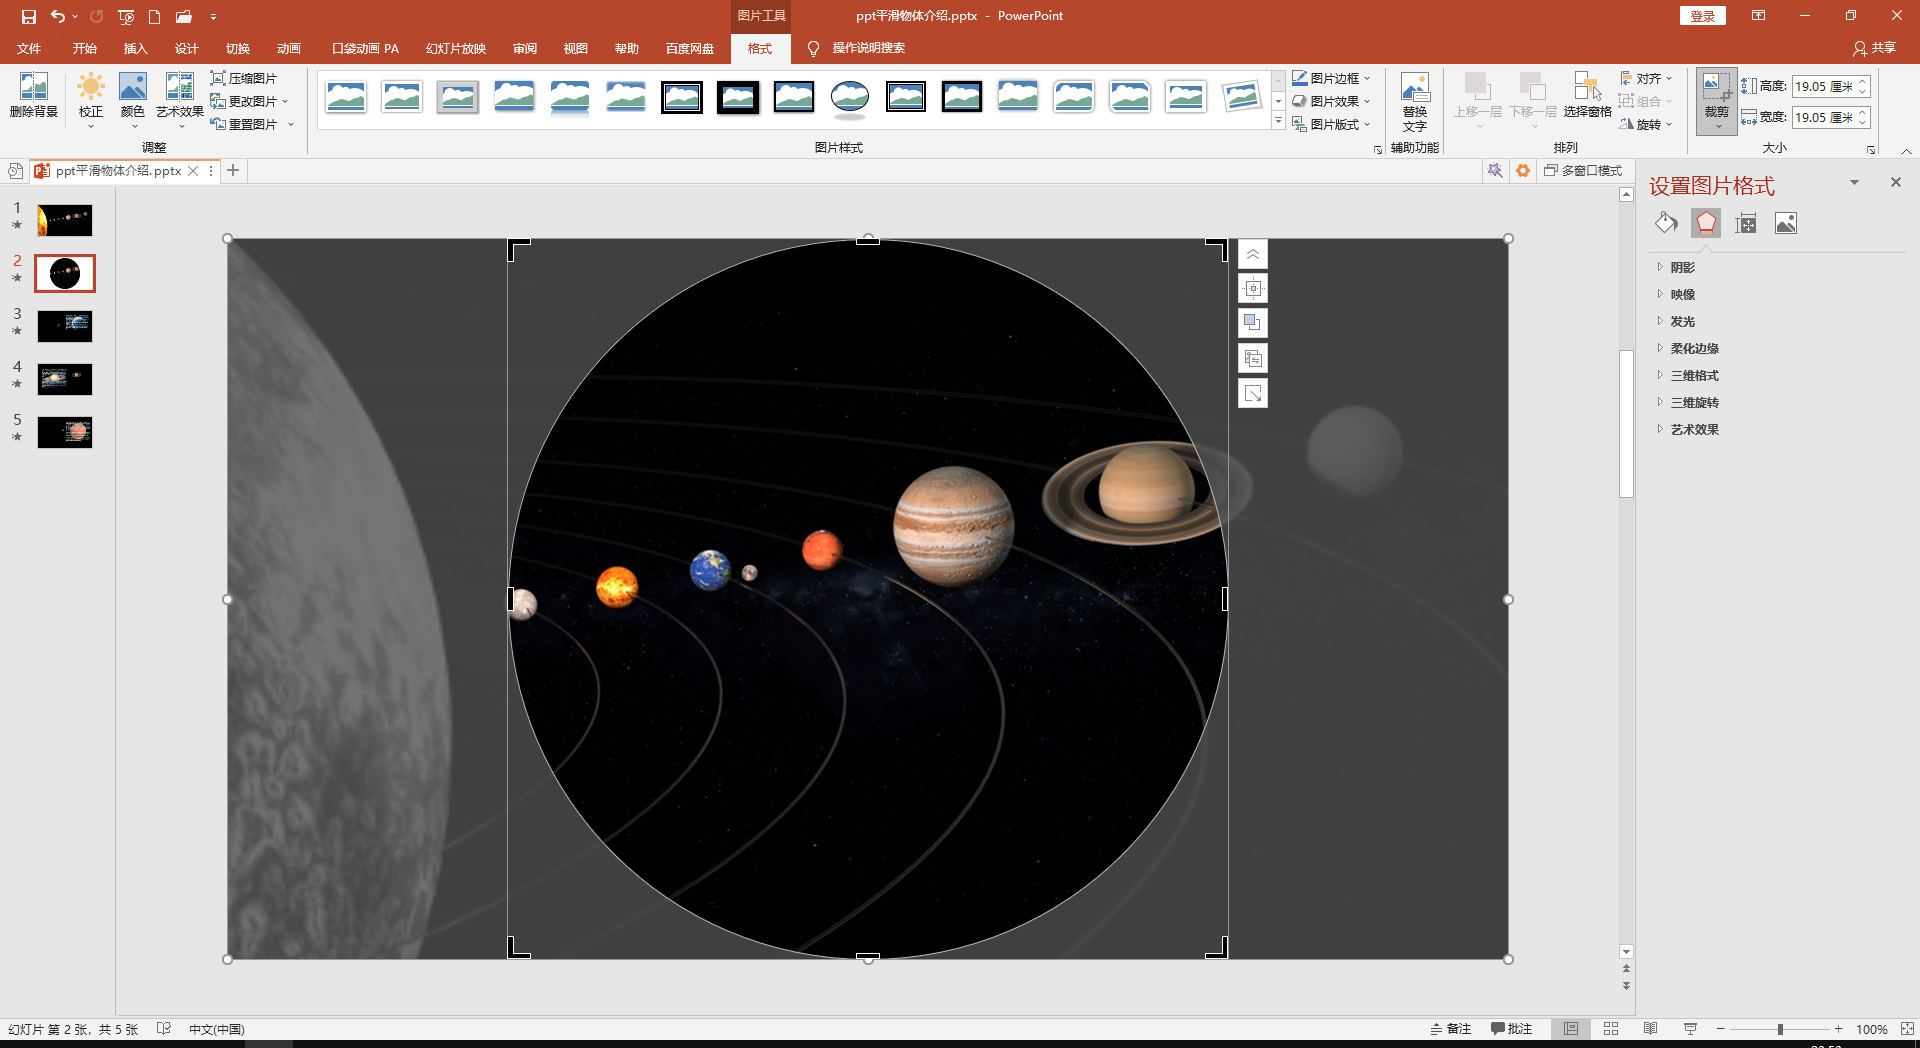
Task: Switch to Reading view icon
Action: pos(1650,1029)
